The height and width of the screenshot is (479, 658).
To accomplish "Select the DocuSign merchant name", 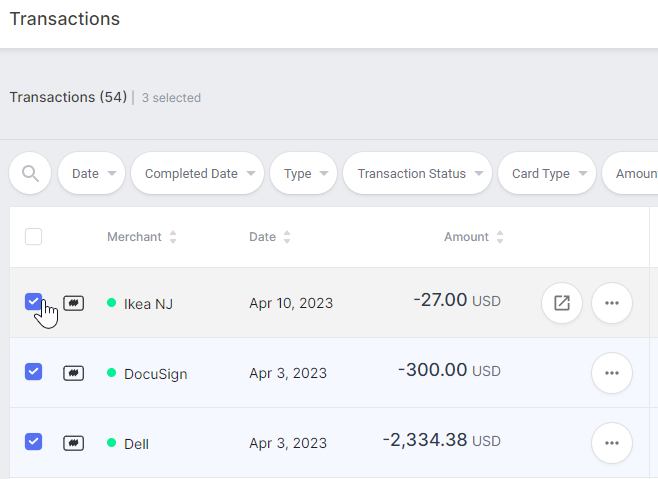I will click(156, 374).
